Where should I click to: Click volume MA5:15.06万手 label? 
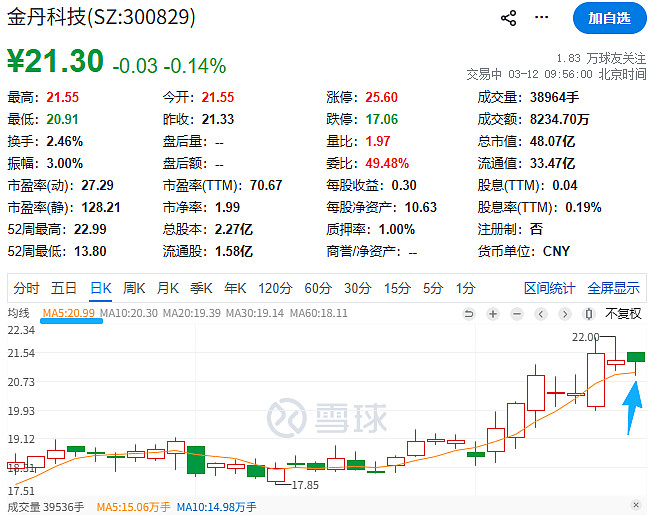point(133,507)
